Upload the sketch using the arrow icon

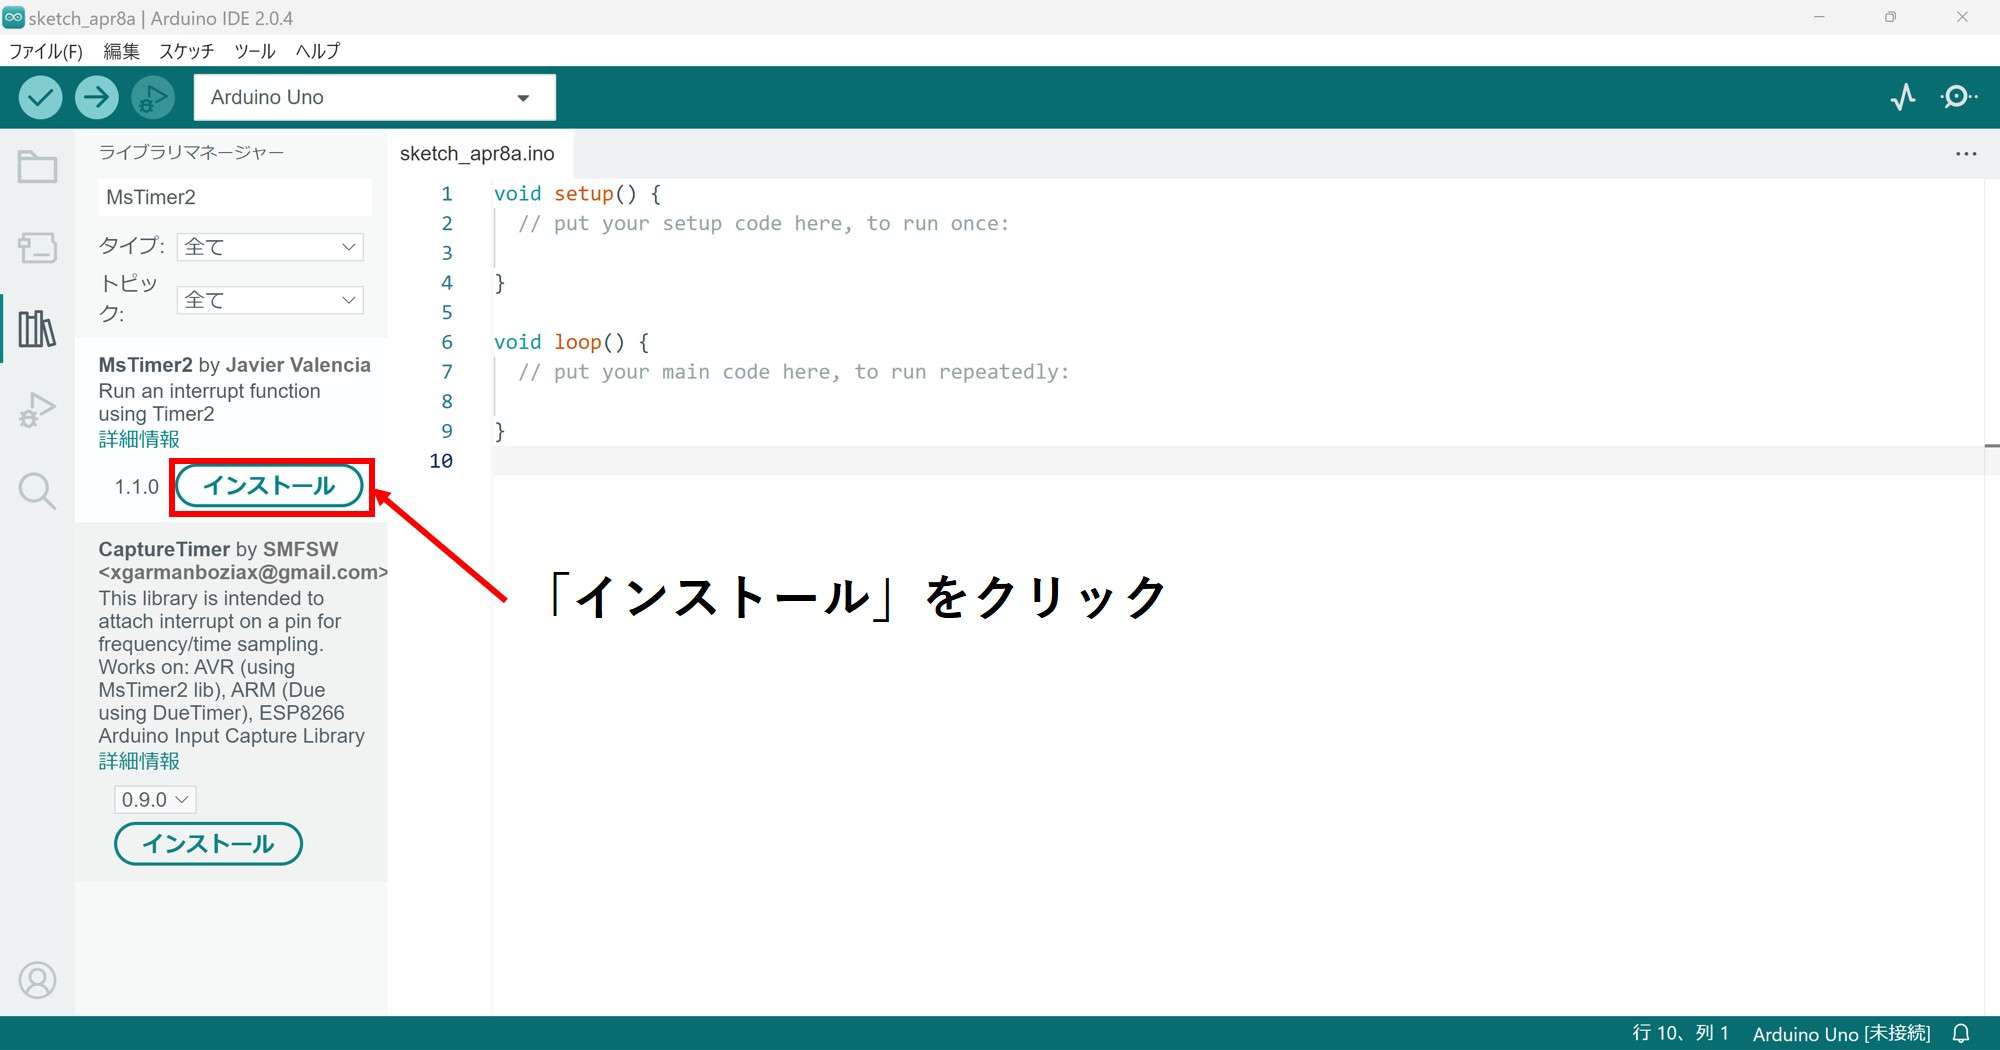click(x=96, y=97)
